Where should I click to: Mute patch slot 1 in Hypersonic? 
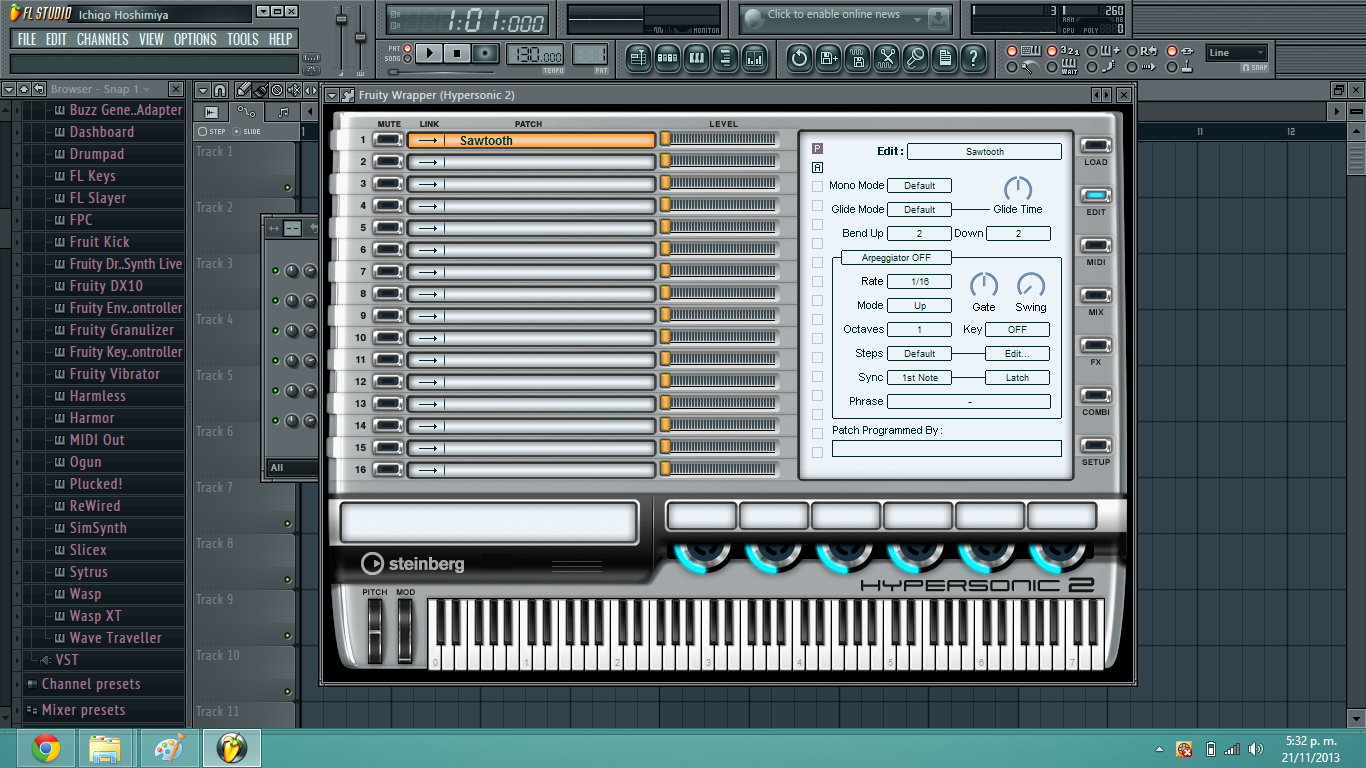coord(388,140)
